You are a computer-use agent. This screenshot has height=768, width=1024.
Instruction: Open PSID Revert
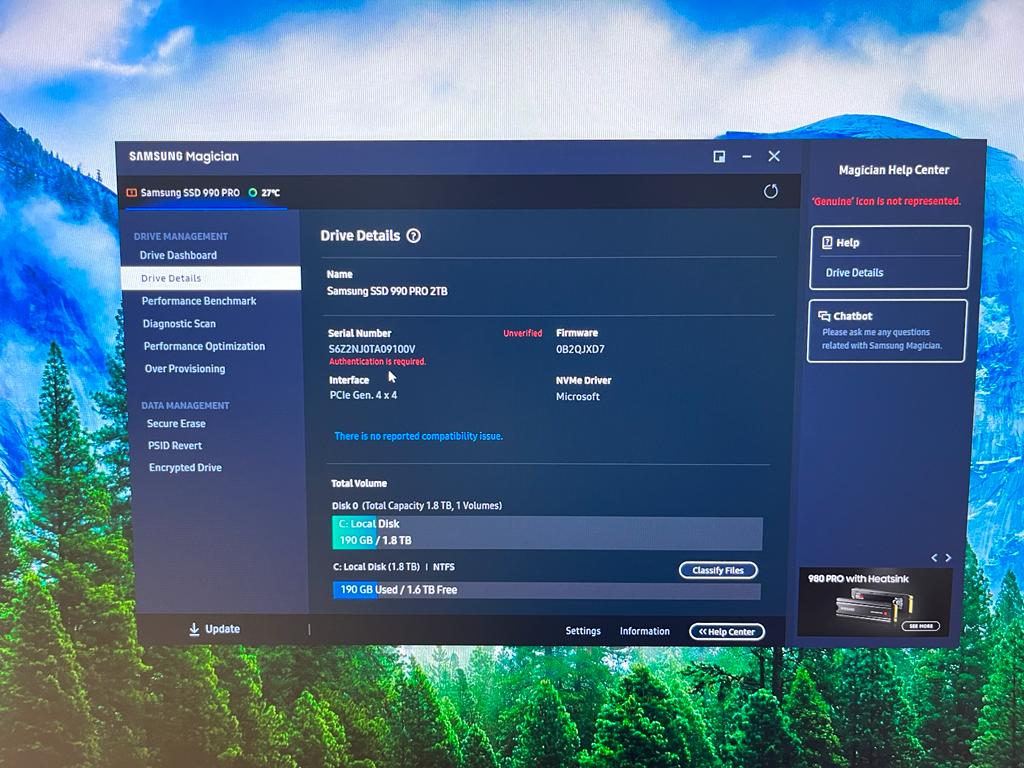tap(175, 445)
